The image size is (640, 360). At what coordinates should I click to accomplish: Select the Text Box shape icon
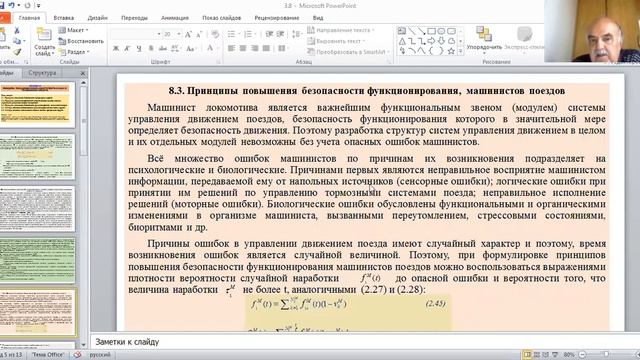pyautogui.click(x=402, y=31)
